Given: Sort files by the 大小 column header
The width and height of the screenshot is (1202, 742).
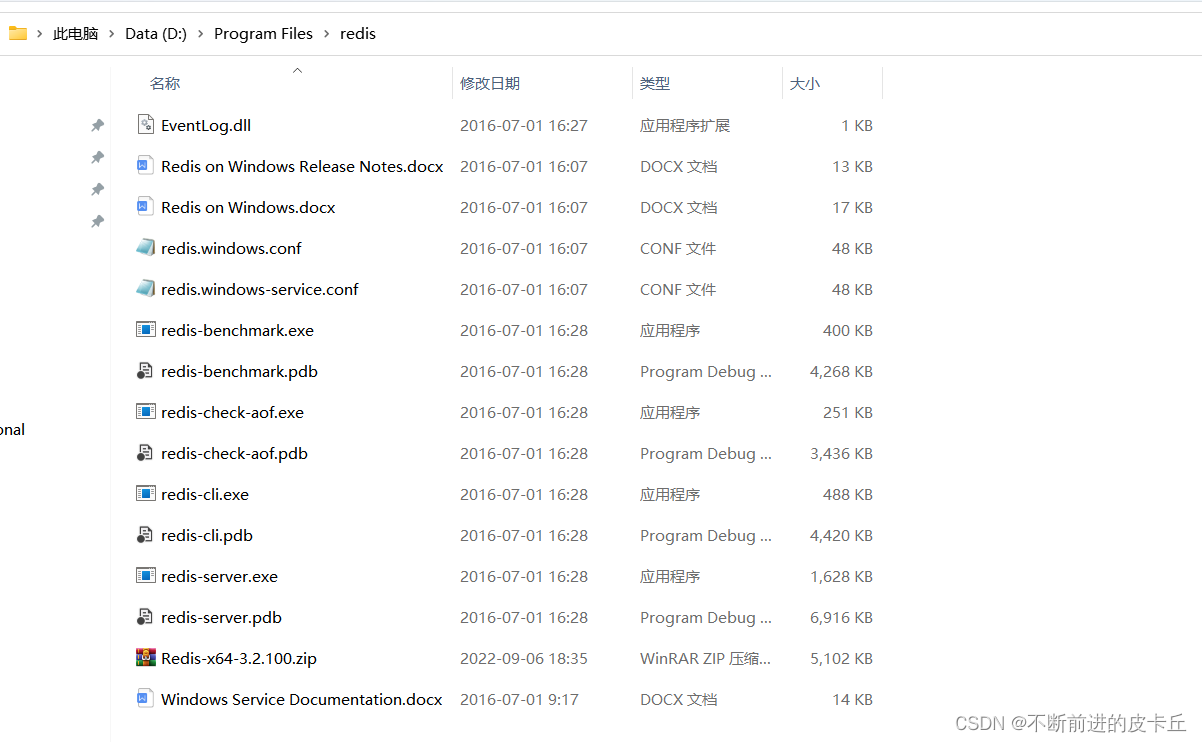Looking at the screenshot, I should coord(805,84).
